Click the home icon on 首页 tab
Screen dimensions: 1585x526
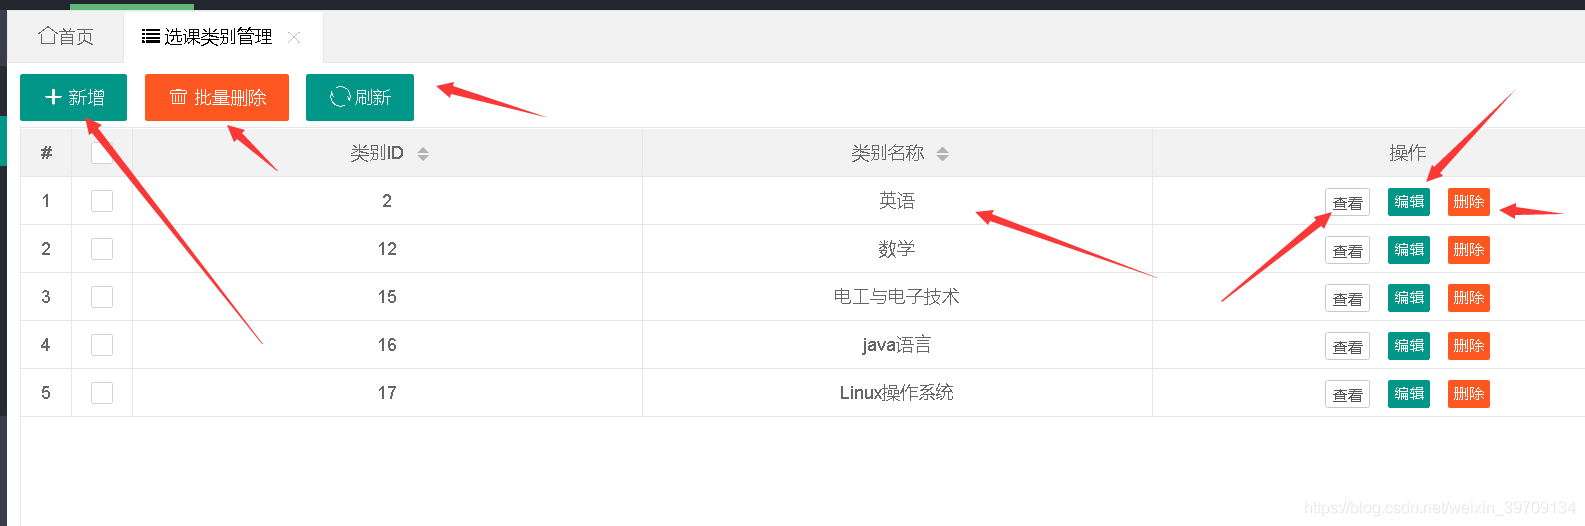click(x=47, y=36)
